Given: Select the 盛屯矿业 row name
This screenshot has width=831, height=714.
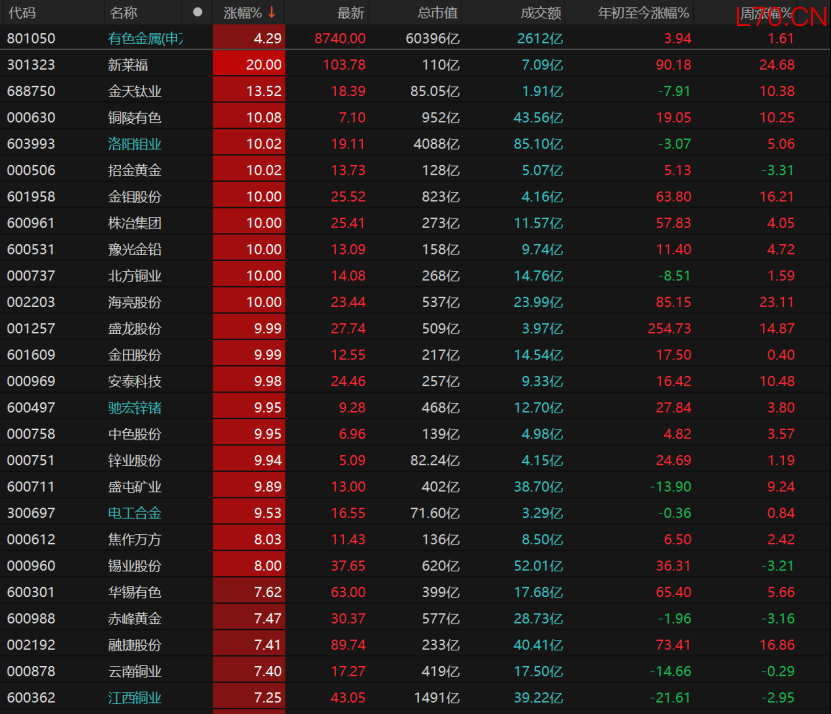Looking at the screenshot, I should pyautogui.click(x=135, y=487).
